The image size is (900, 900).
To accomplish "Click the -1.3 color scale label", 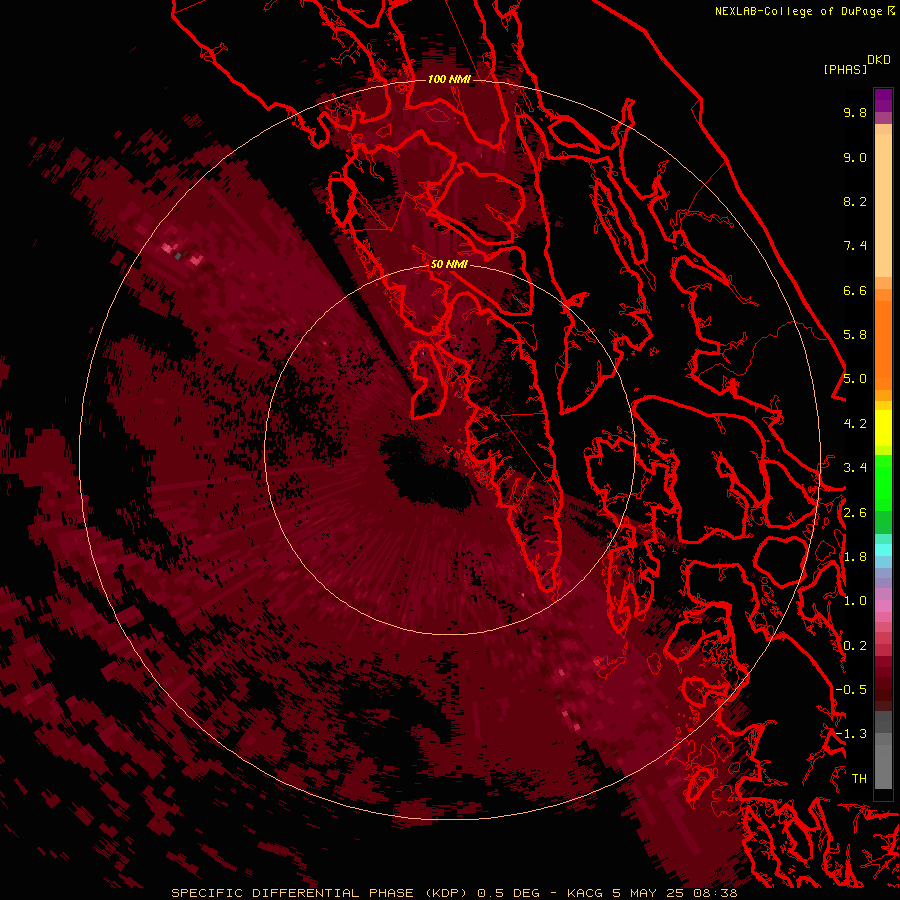I will (x=851, y=734).
